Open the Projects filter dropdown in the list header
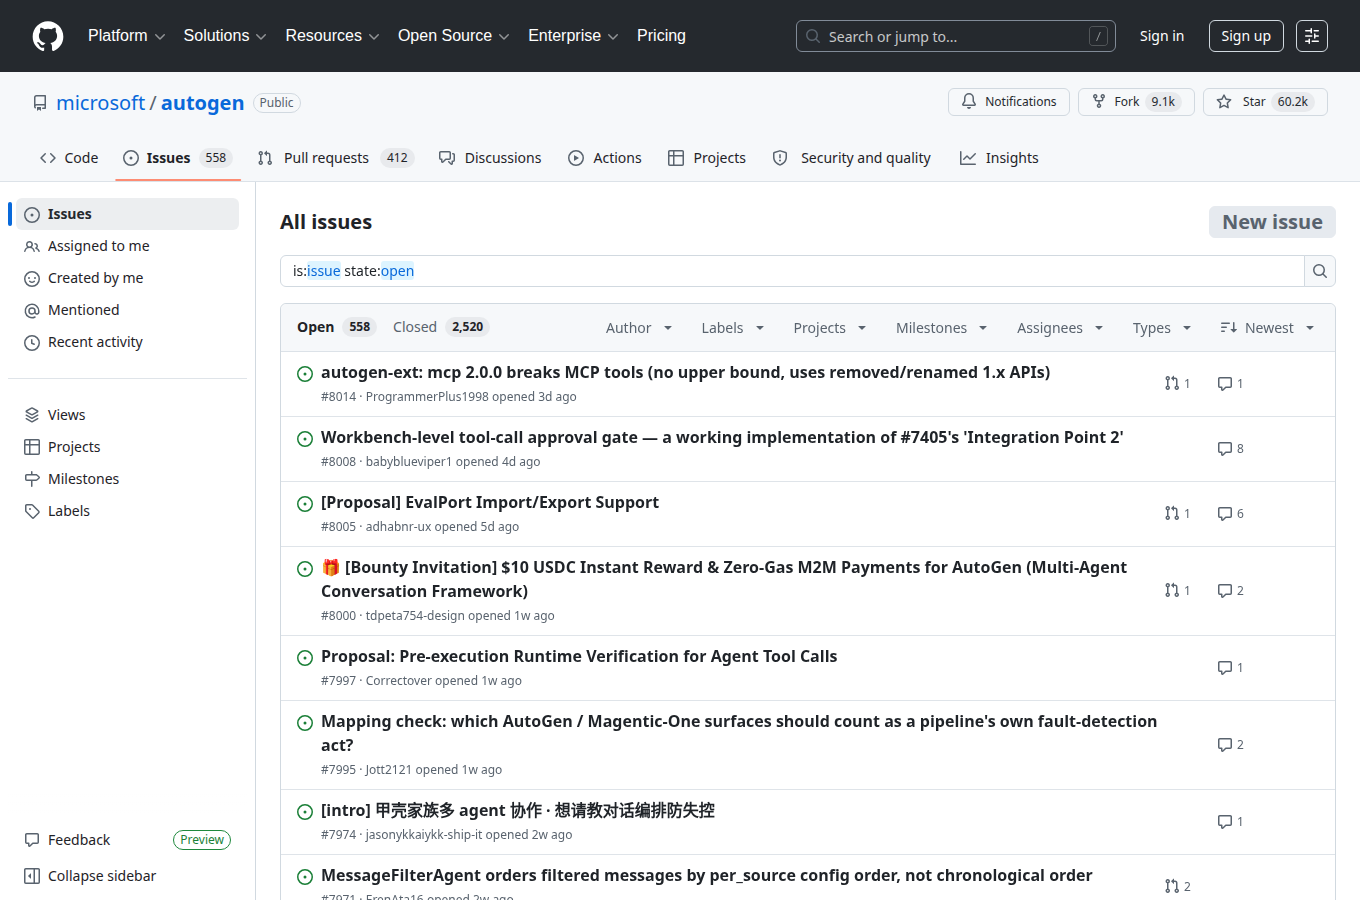Screen dimensions: 1360x900 pyautogui.click(x=830, y=328)
